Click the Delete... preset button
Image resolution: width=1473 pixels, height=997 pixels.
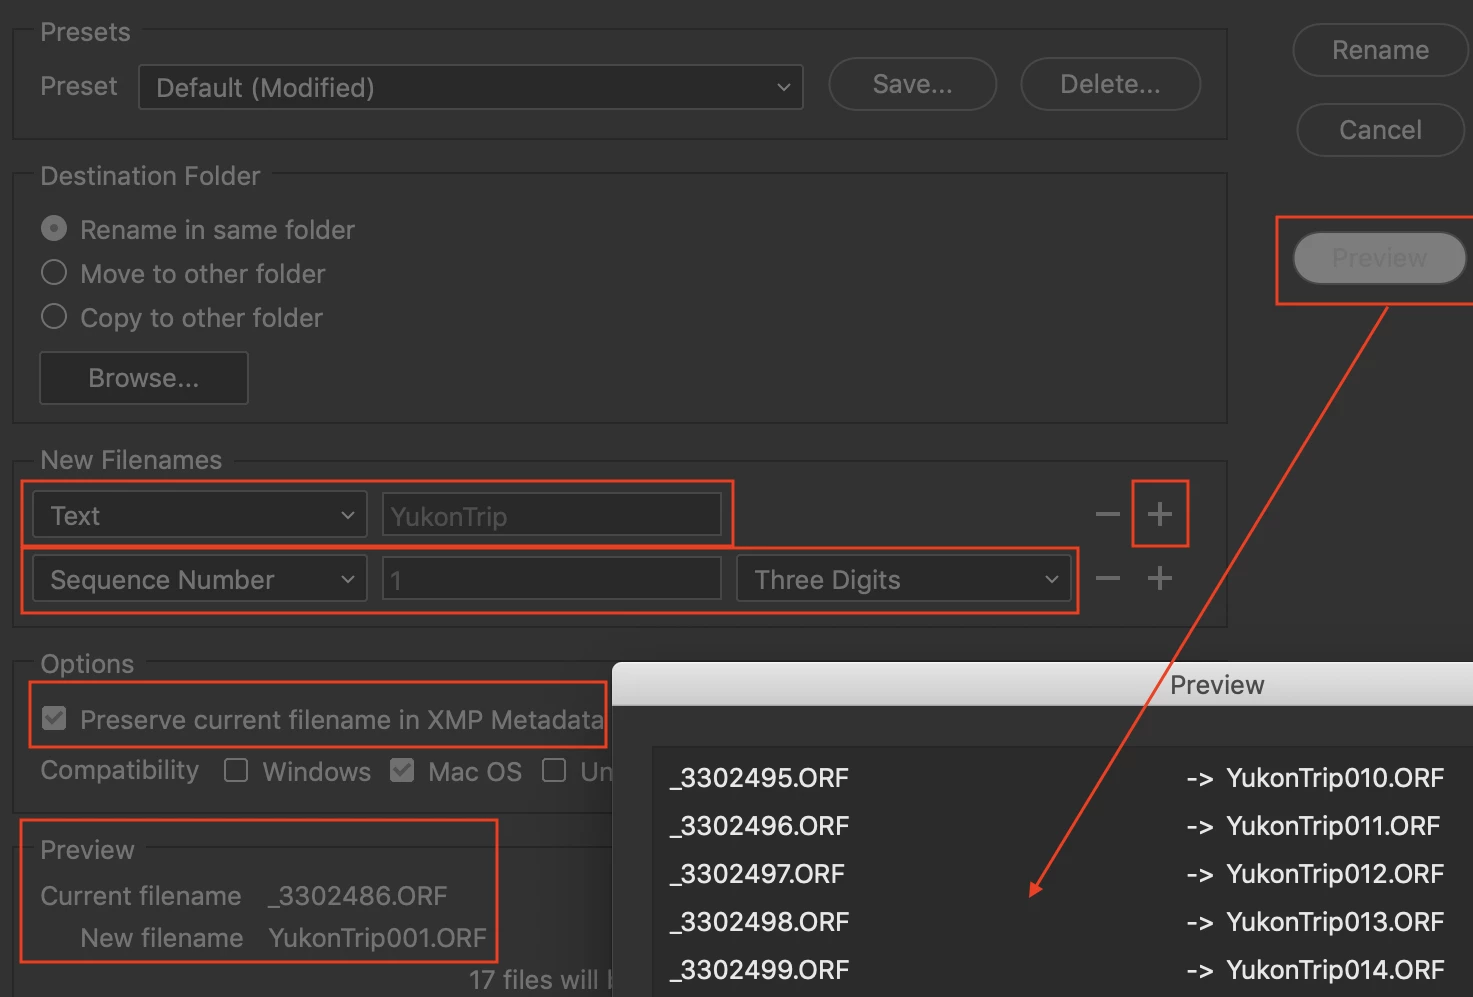pyautogui.click(x=1110, y=84)
